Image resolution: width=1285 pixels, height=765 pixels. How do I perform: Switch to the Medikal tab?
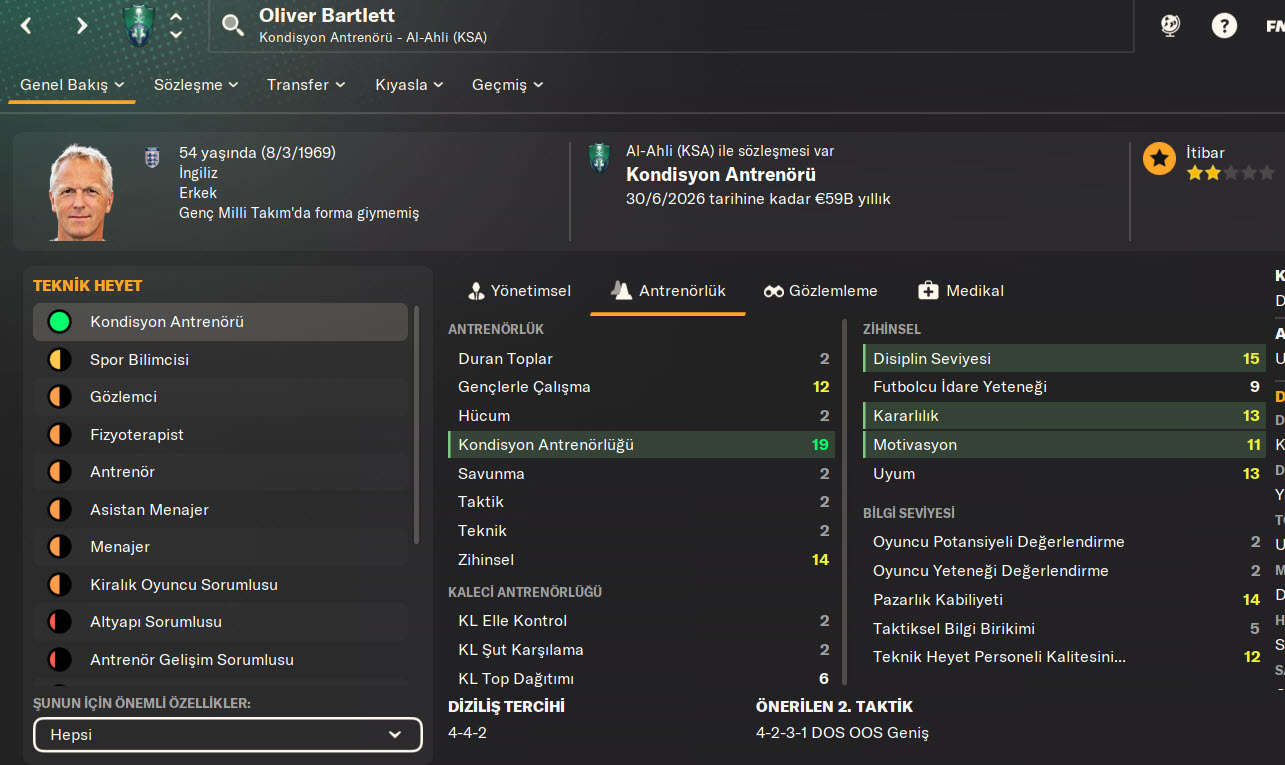click(961, 291)
